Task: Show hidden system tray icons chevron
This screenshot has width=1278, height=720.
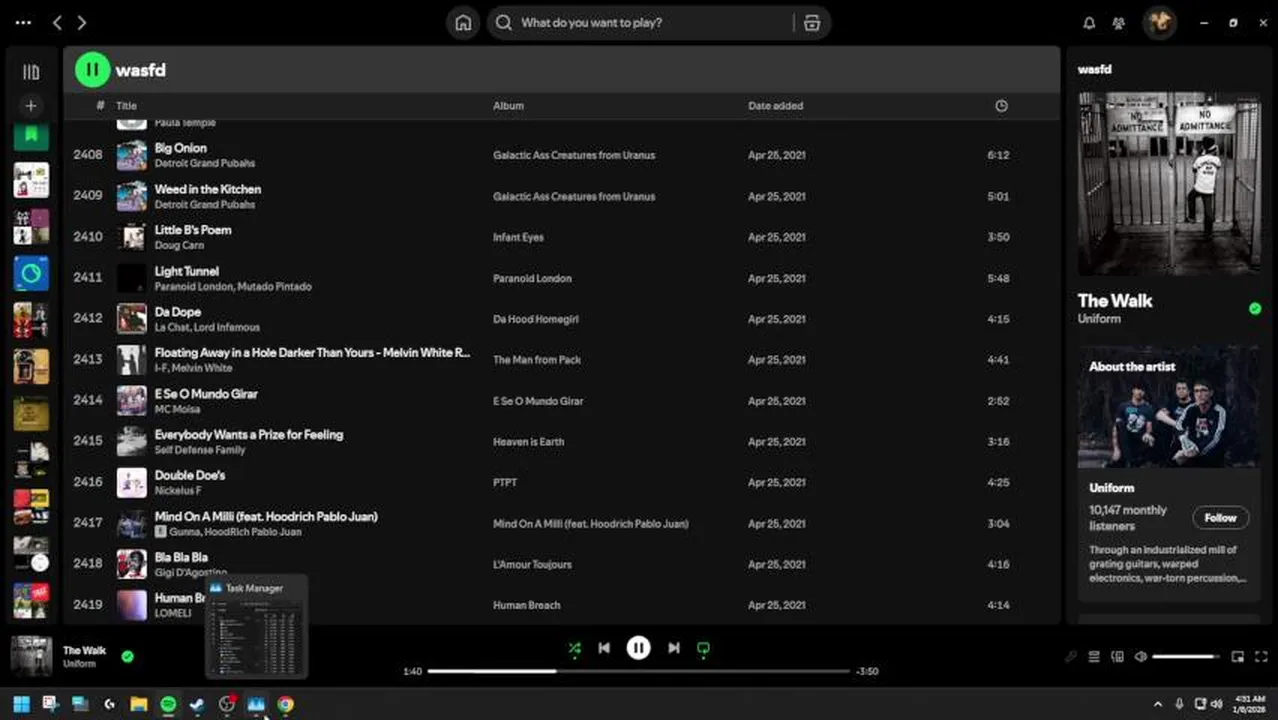Action: (1158, 704)
